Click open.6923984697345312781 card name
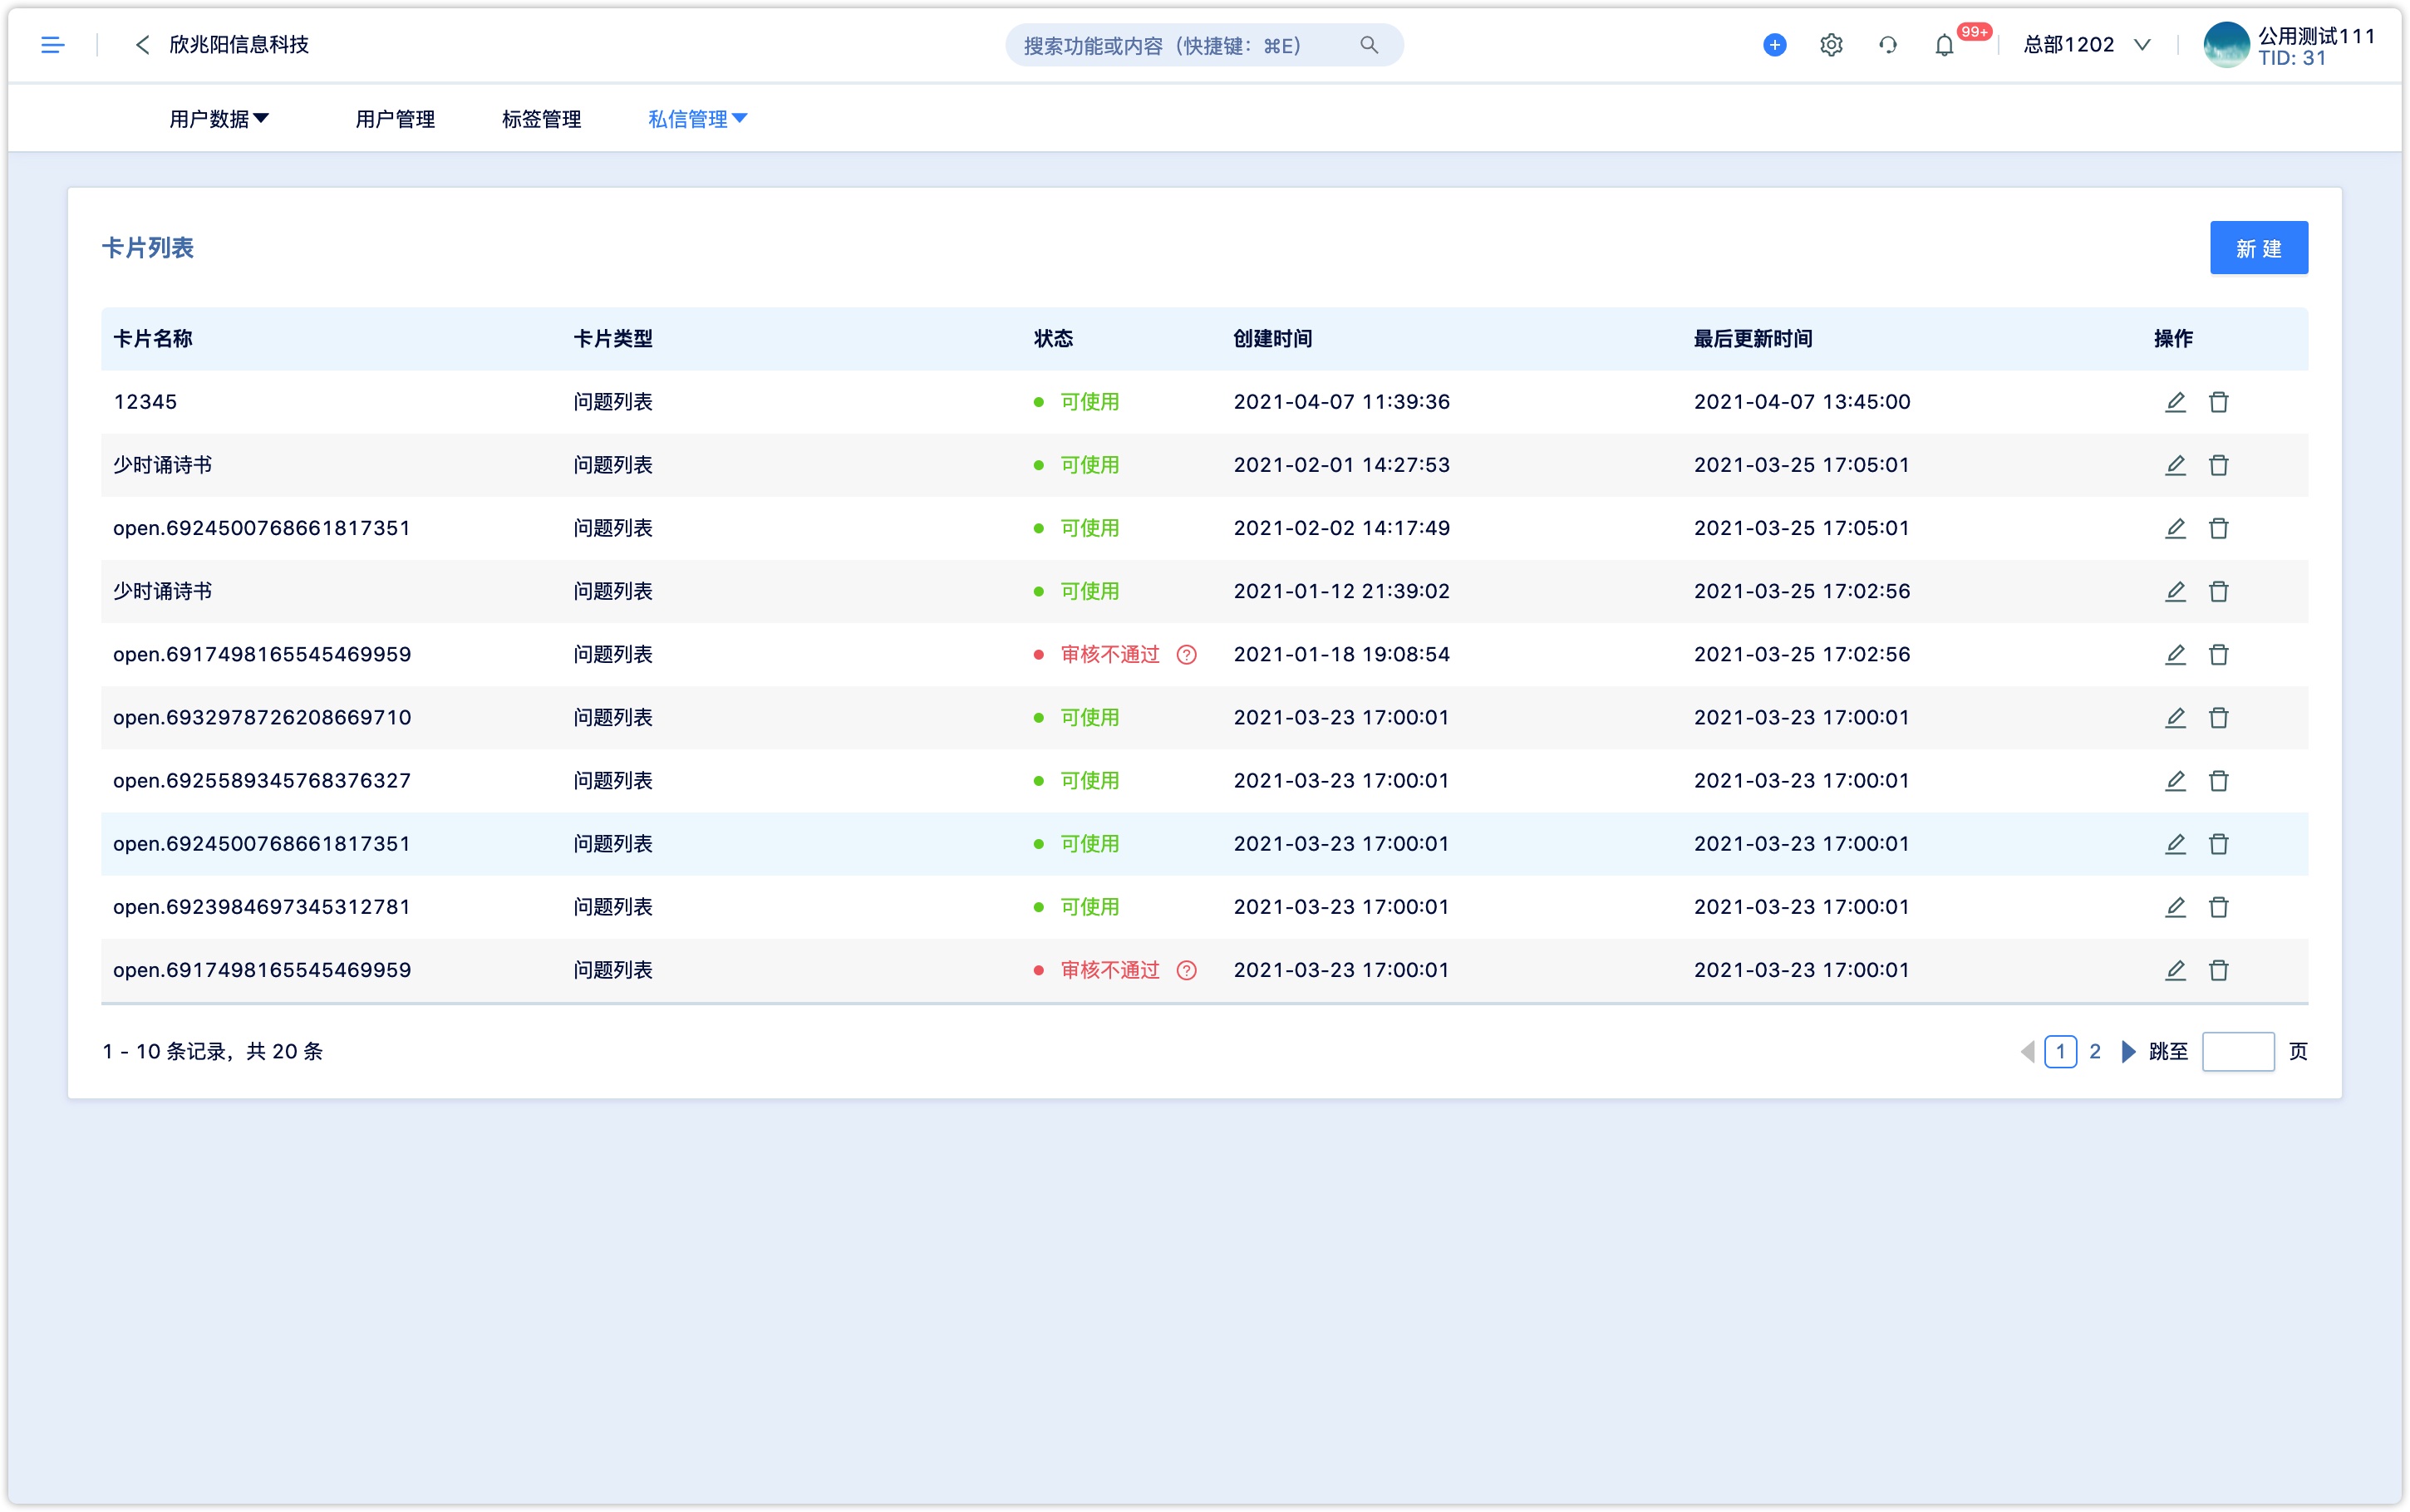The image size is (2410, 1512). (262, 907)
